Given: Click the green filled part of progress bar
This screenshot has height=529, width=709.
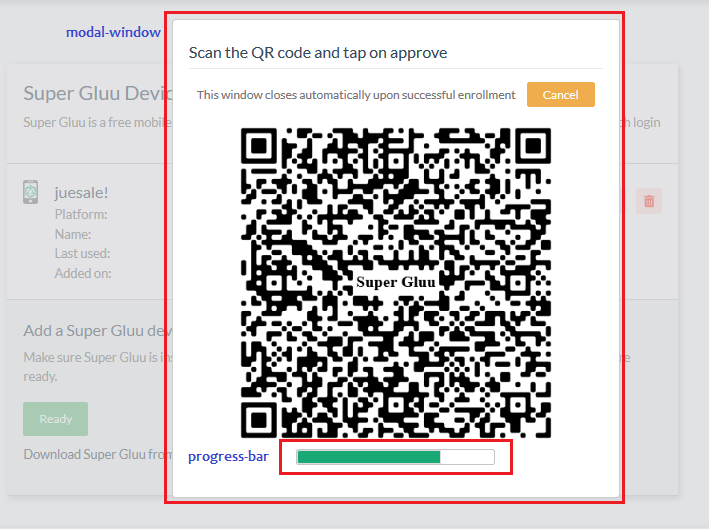Looking at the screenshot, I should [369, 457].
